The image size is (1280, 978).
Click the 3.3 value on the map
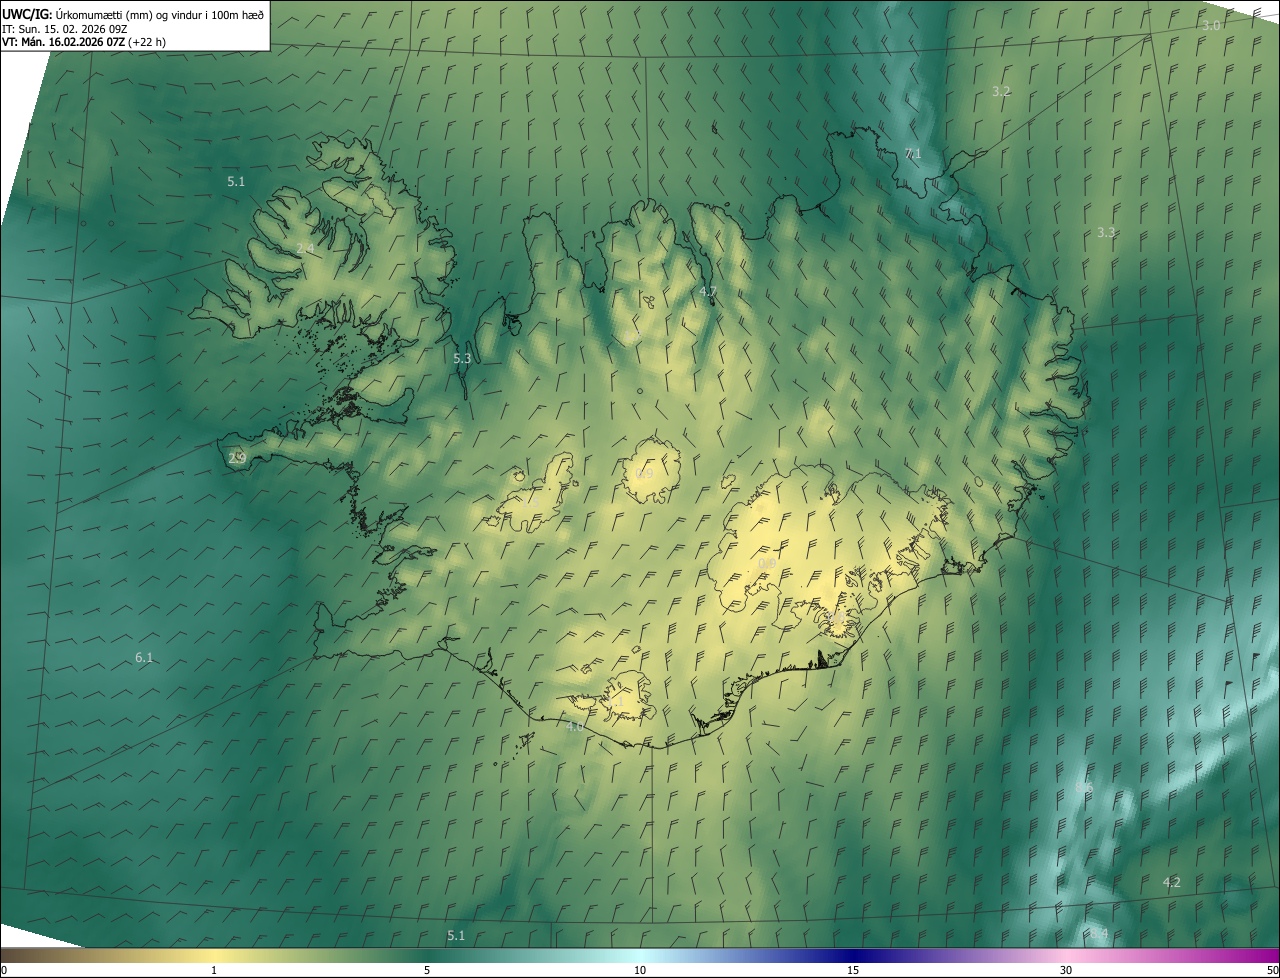click(x=1106, y=232)
